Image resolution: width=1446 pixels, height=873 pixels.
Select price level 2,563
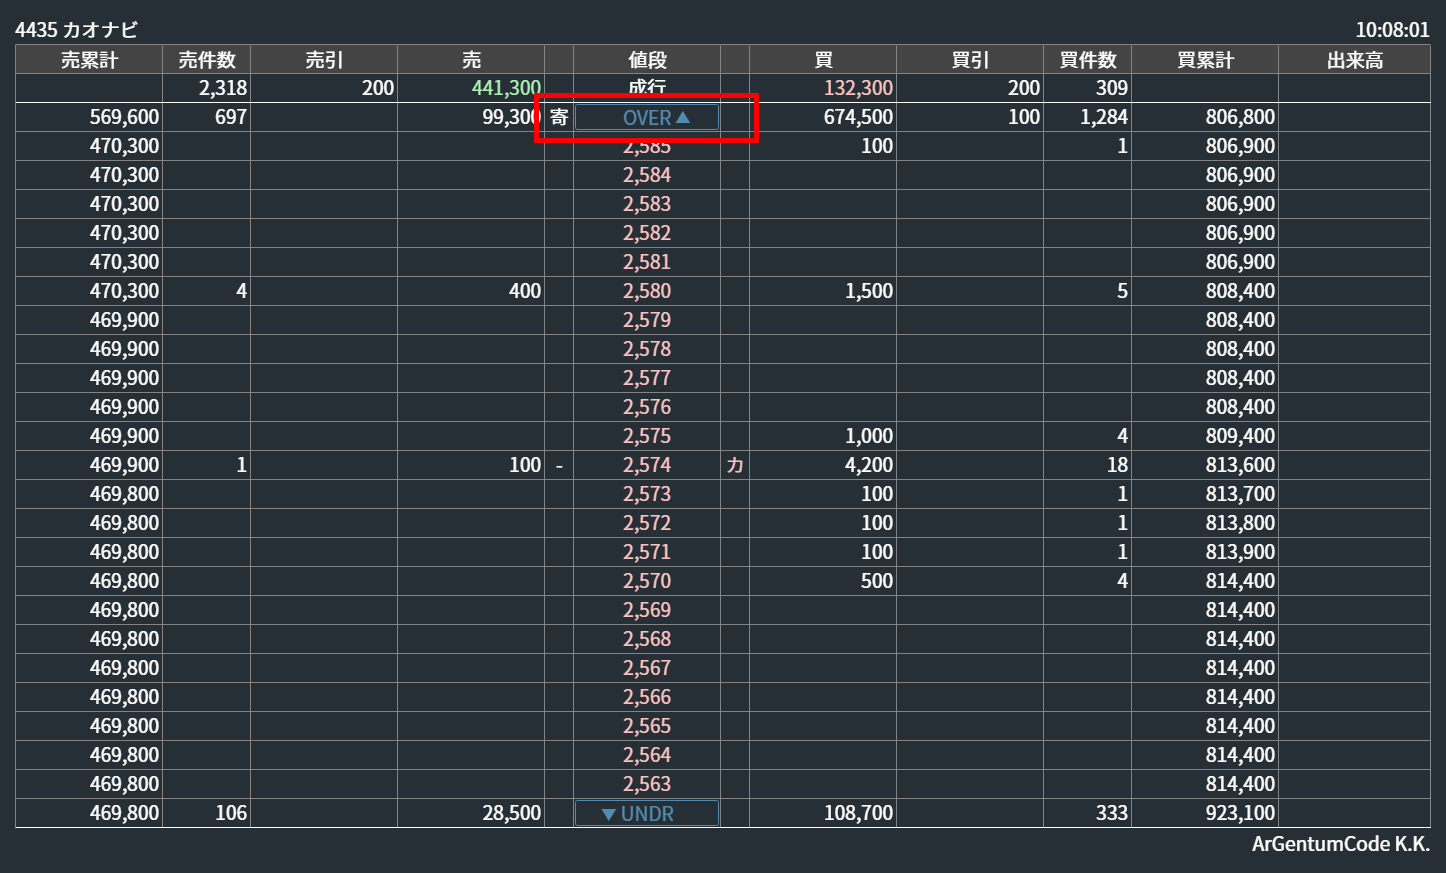click(647, 784)
